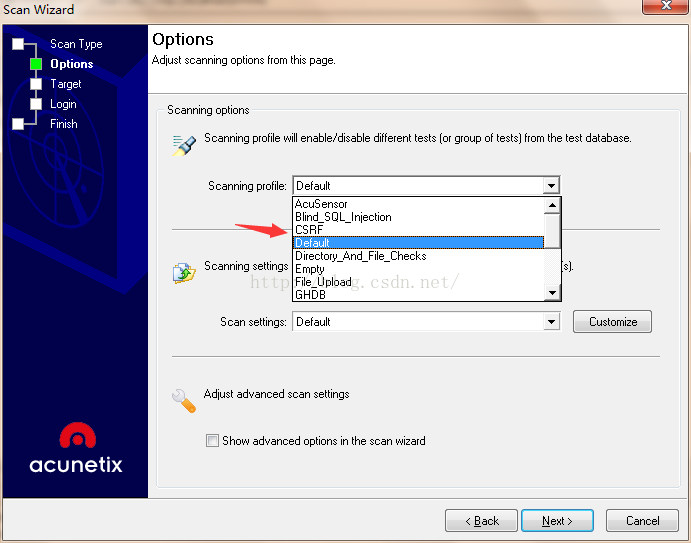The height and width of the screenshot is (543, 691).
Task: Click the Adjust advanced scan settings text
Action: [276, 394]
